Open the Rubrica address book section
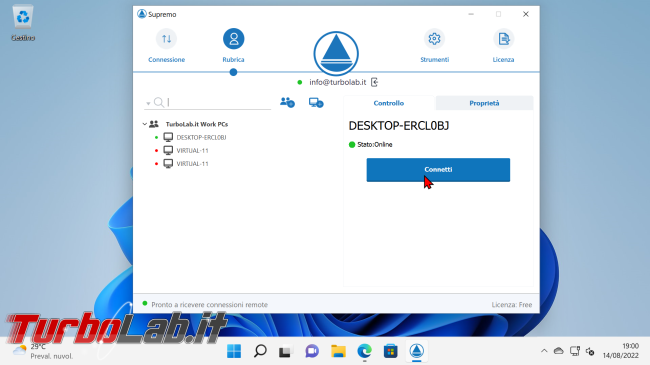650x365 pixels. tap(233, 46)
